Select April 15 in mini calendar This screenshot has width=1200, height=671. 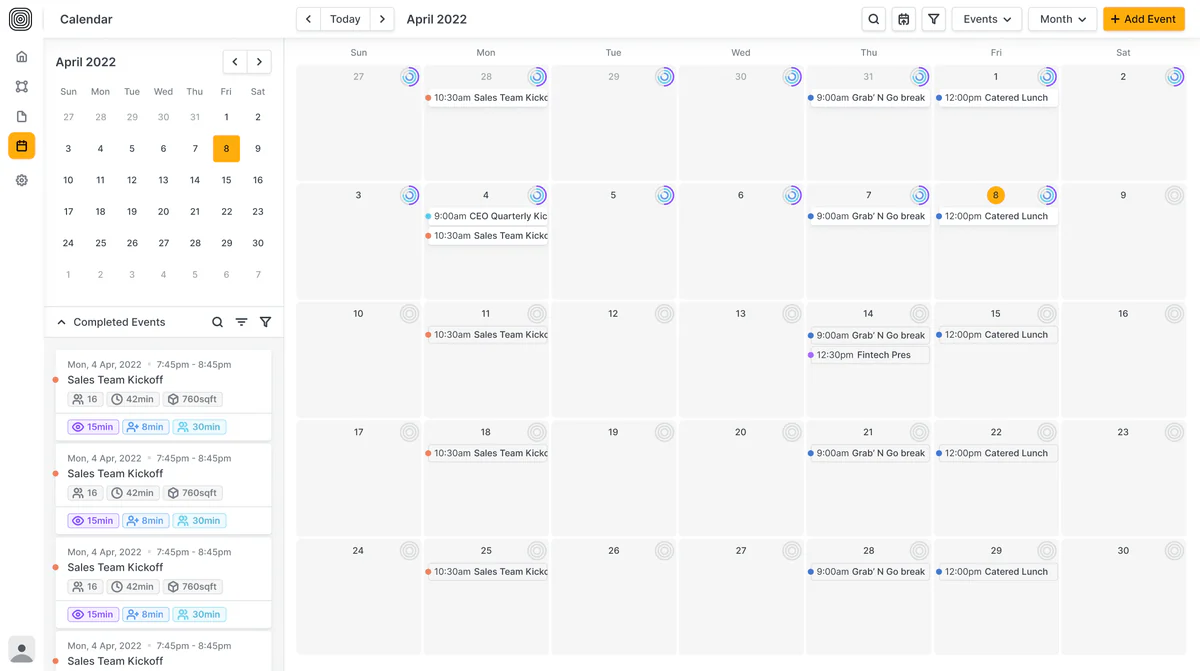226,180
